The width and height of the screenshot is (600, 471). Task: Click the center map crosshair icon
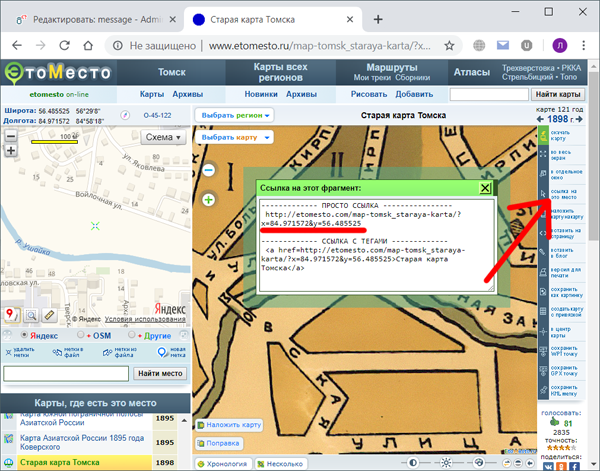[x=543, y=332]
